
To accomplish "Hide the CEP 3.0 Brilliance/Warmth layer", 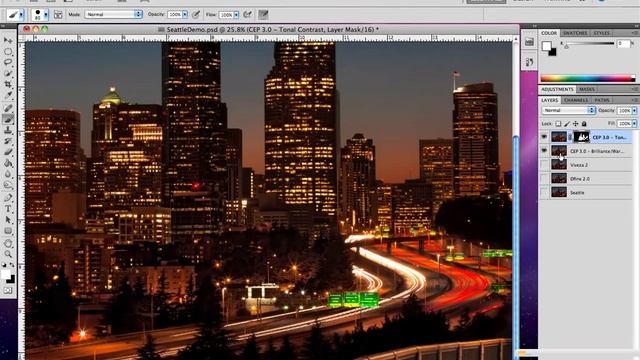I will pyautogui.click(x=544, y=151).
